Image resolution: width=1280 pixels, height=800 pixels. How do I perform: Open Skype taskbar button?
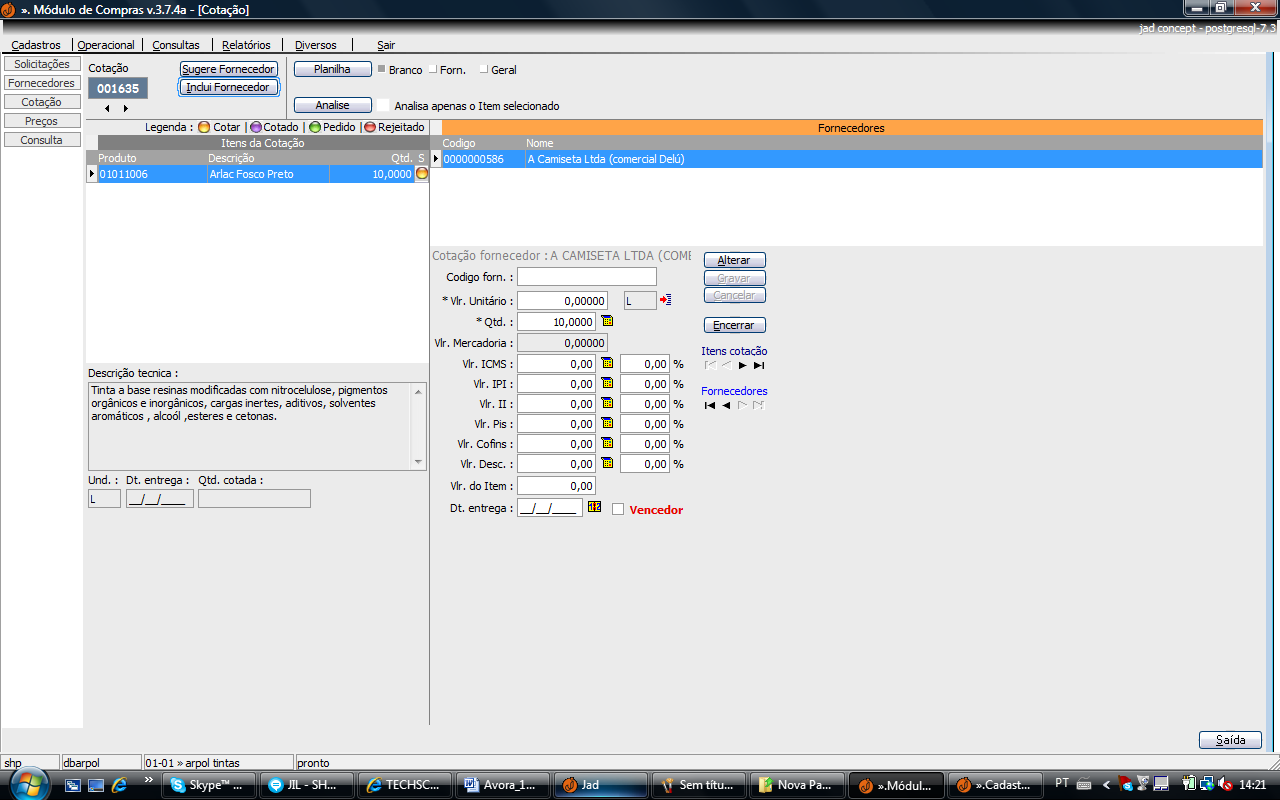point(208,785)
